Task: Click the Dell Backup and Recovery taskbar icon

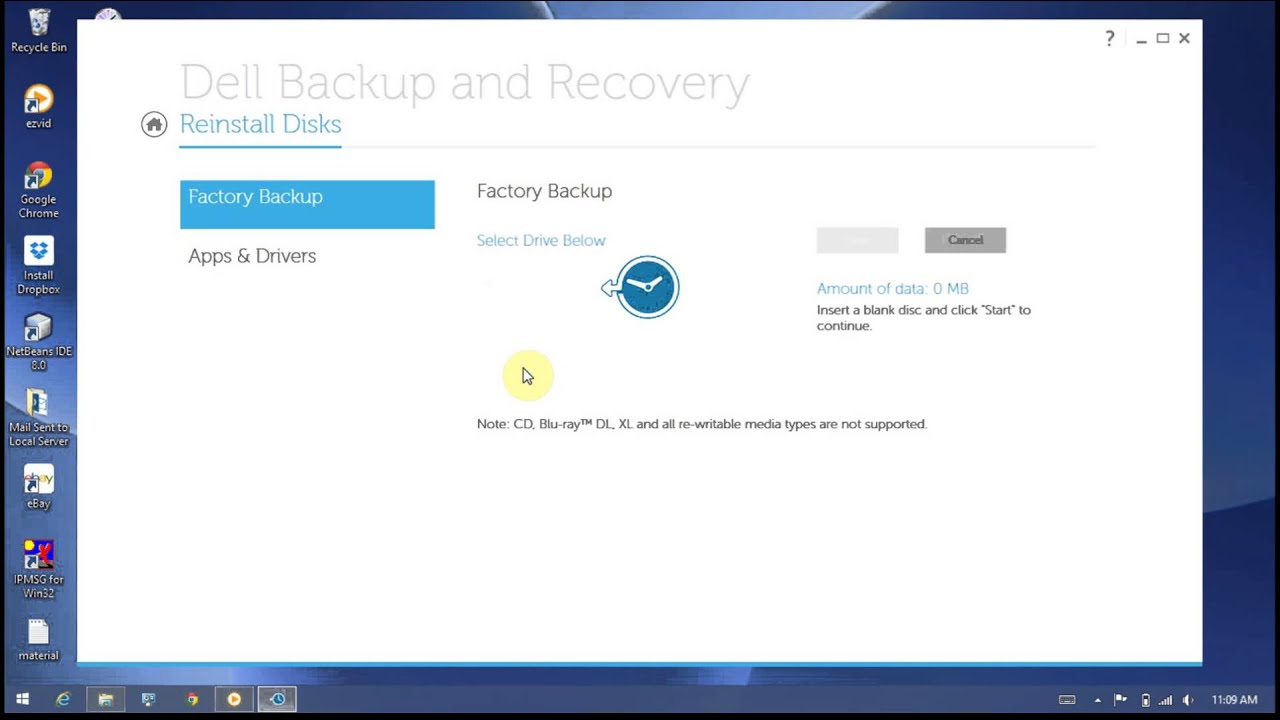Action: [x=277, y=699]
